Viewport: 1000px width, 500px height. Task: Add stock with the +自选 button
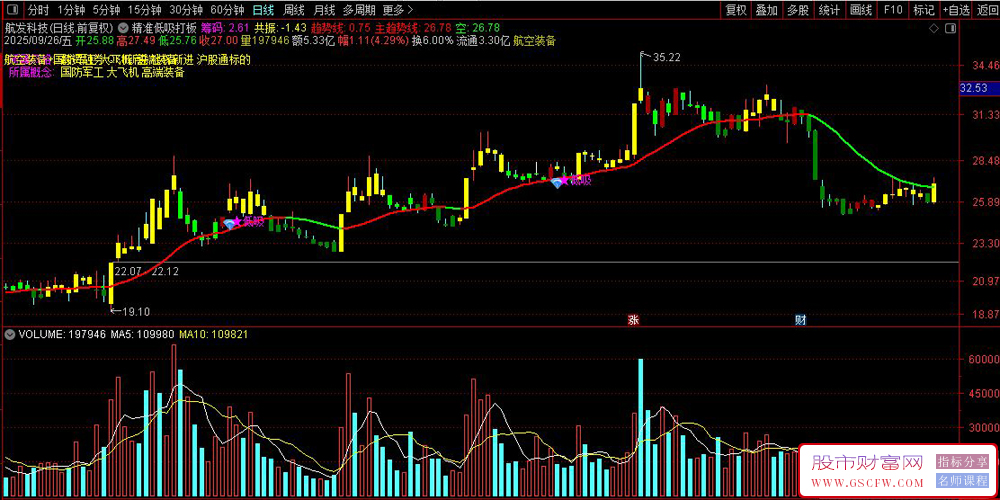click(x=955, y=10)
